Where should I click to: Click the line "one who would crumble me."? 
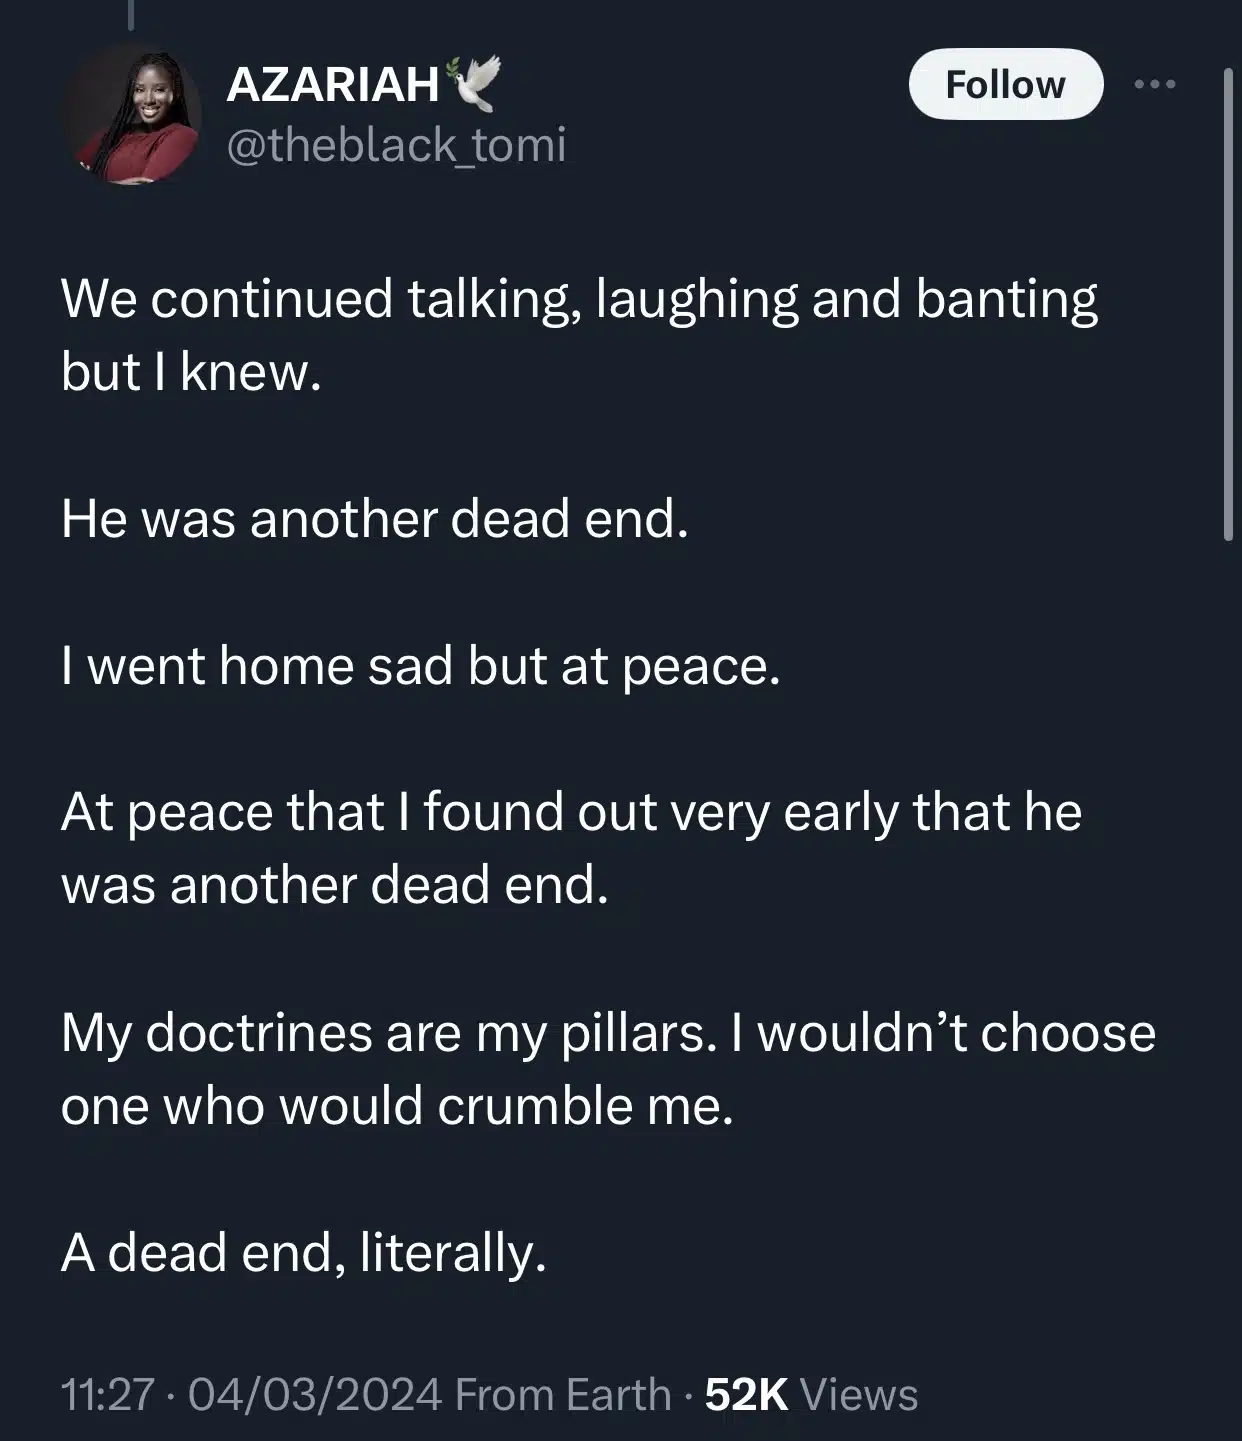tap(397, 1106)
